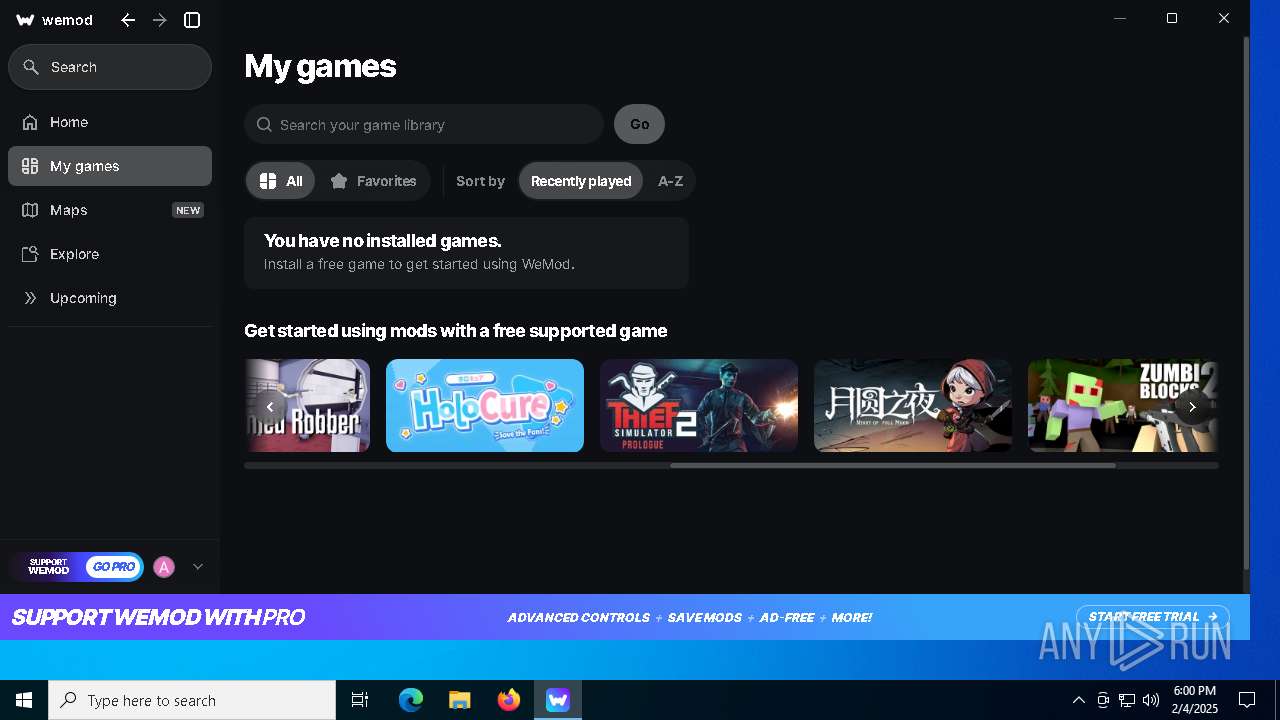Show previous games with left carousel arrow
1280x720 pixels.
coord(270,407)
